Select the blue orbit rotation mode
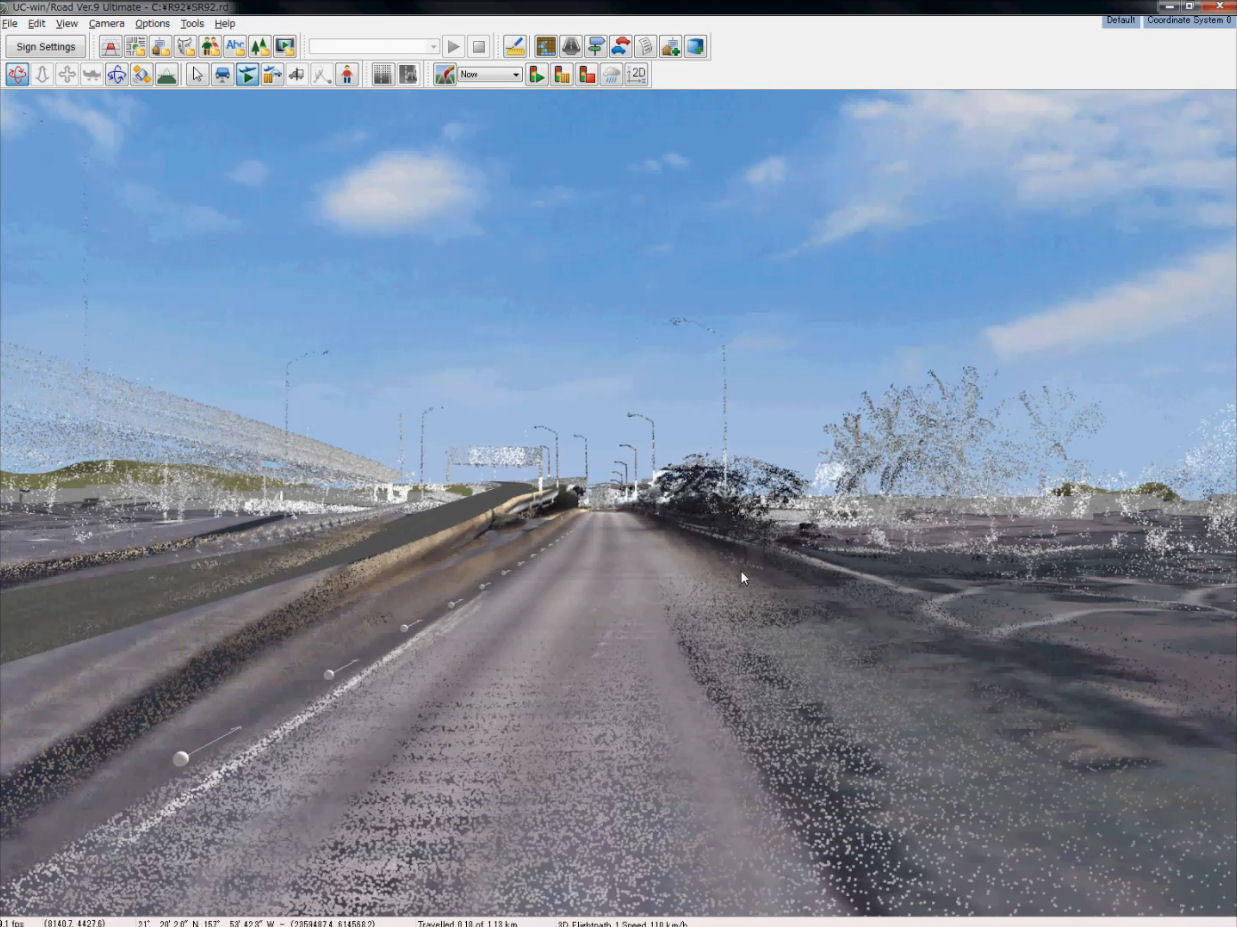1237x927 pixels. point(117,75)
